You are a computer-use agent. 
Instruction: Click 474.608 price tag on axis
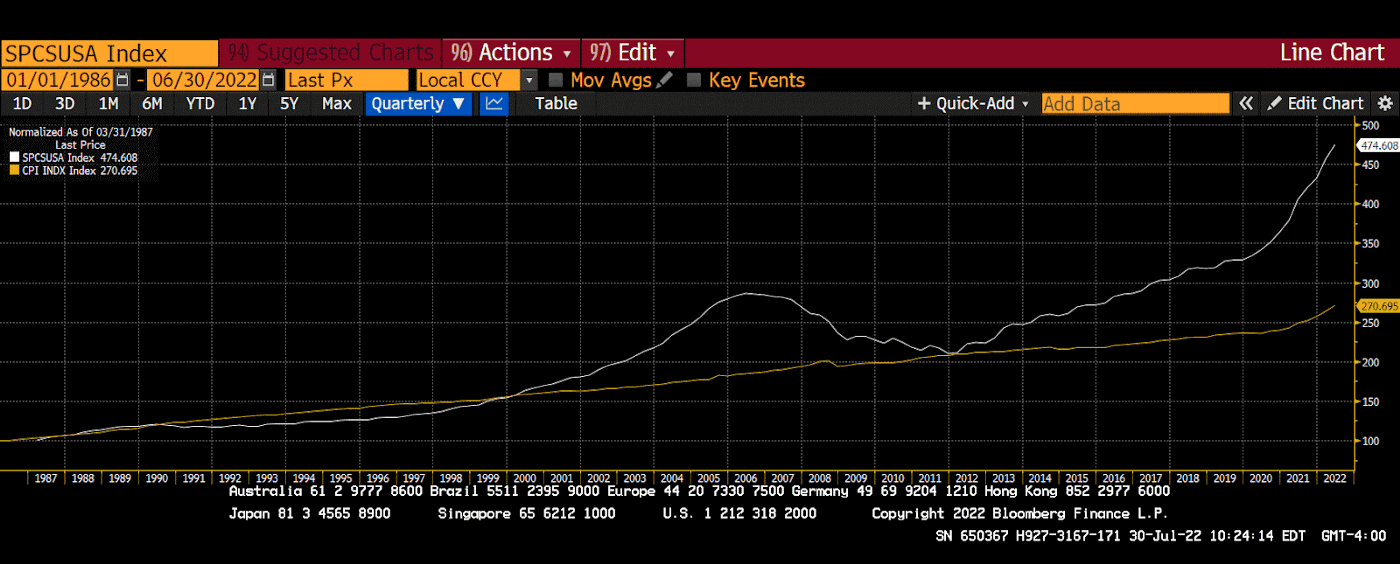click(x=1377, y=145)
